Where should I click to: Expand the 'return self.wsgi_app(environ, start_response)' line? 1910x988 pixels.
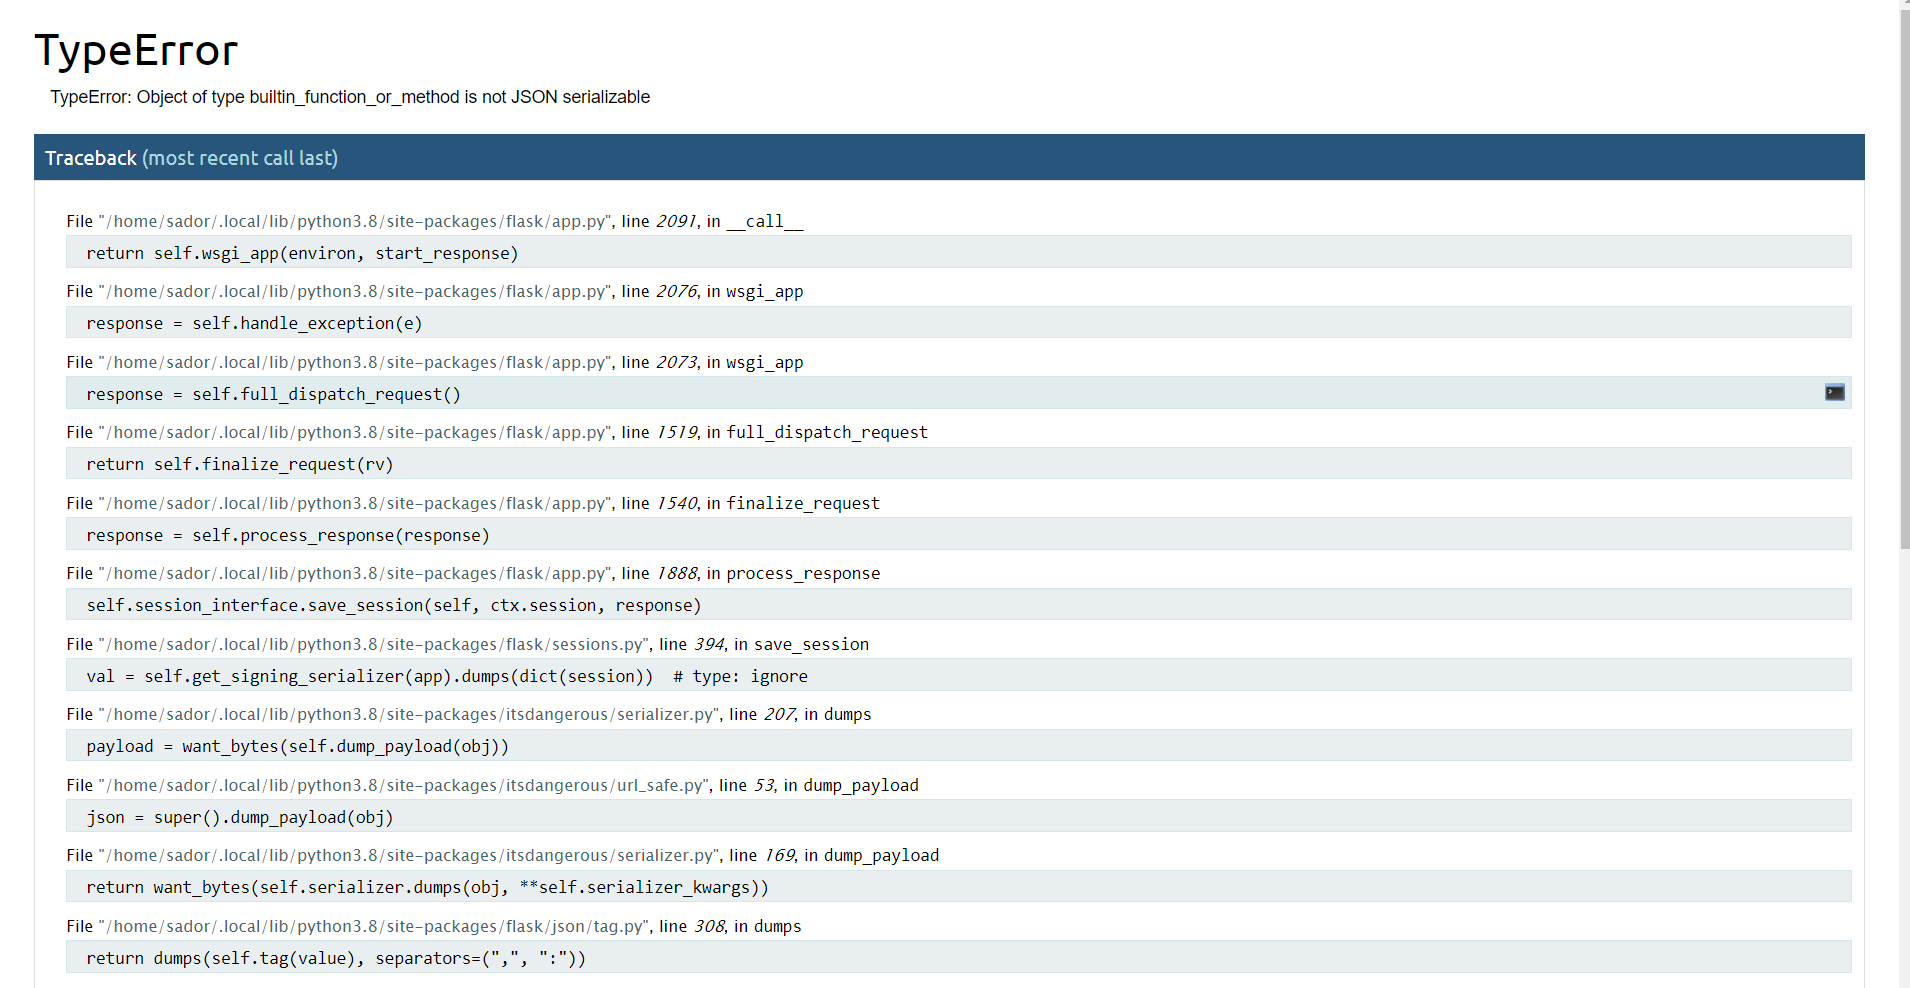point(958,253)
